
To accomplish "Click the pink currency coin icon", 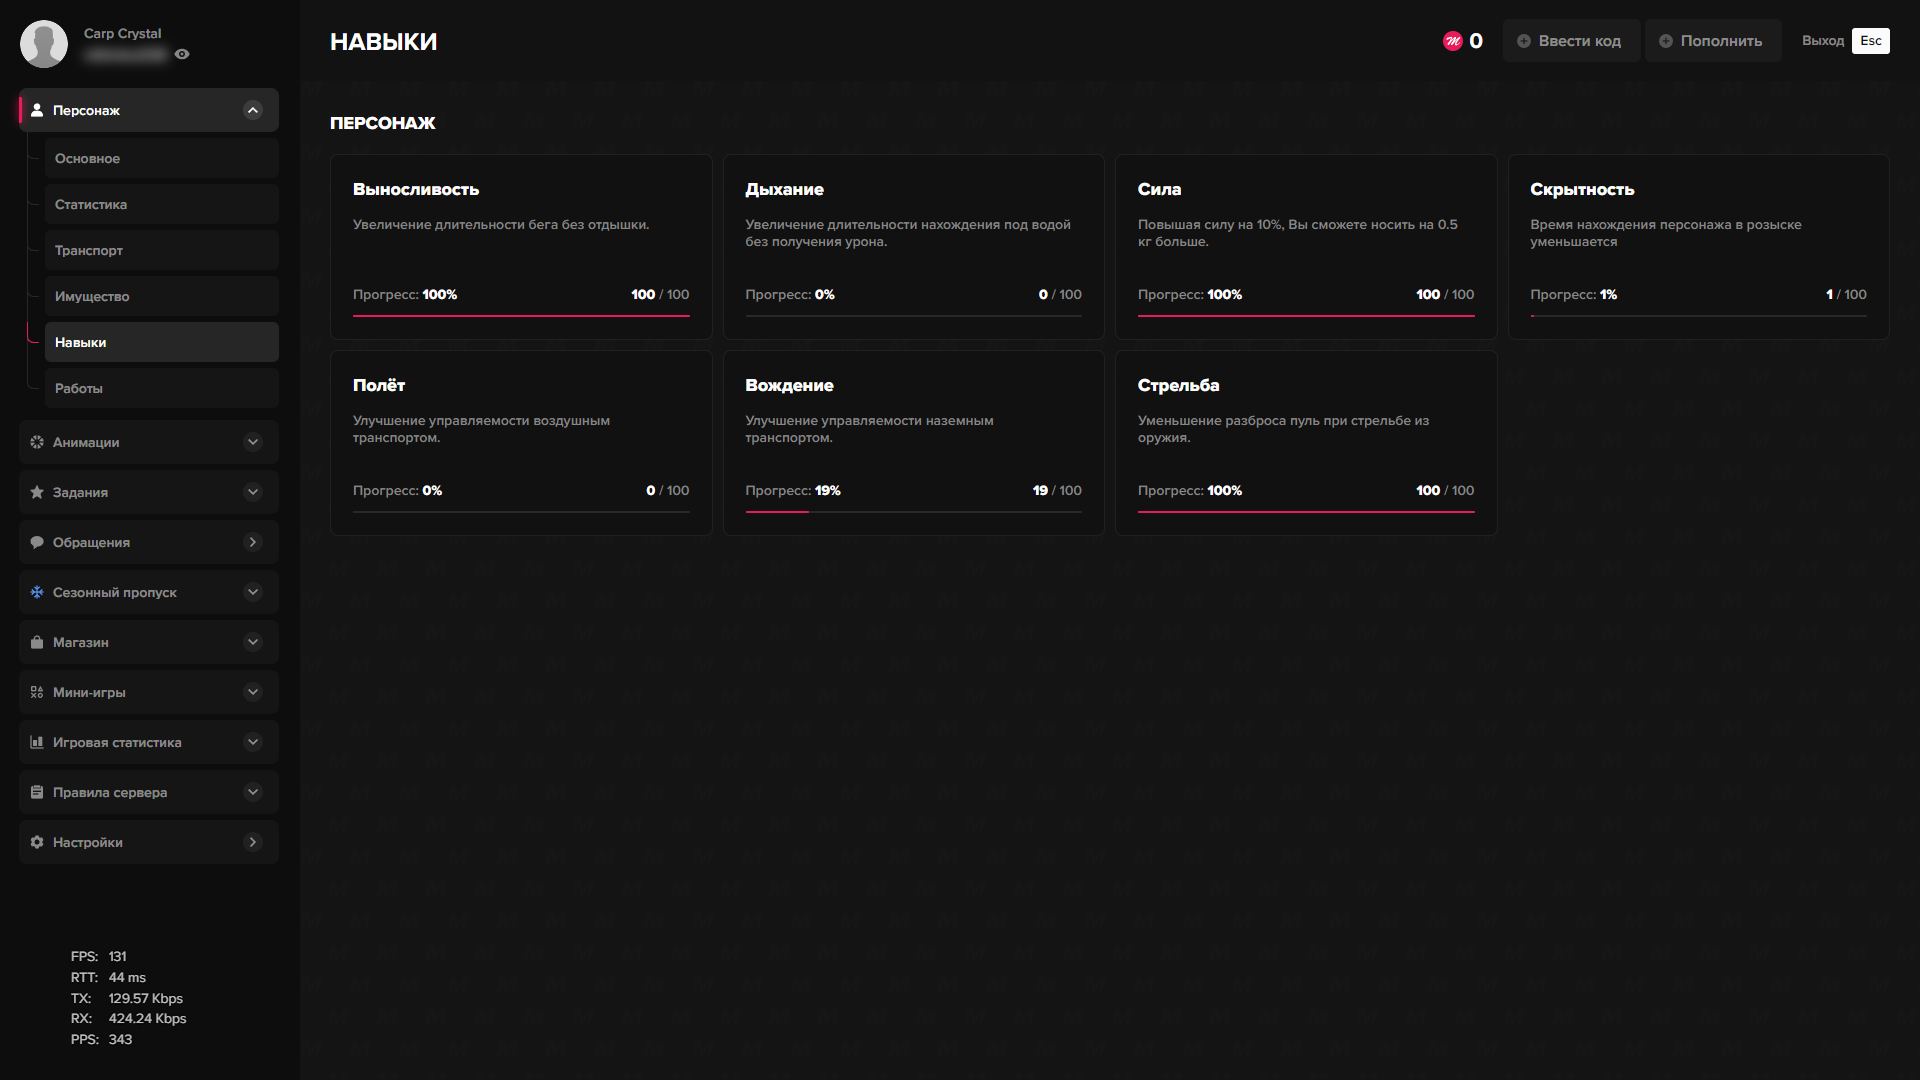I will (x=1452, y=41).
